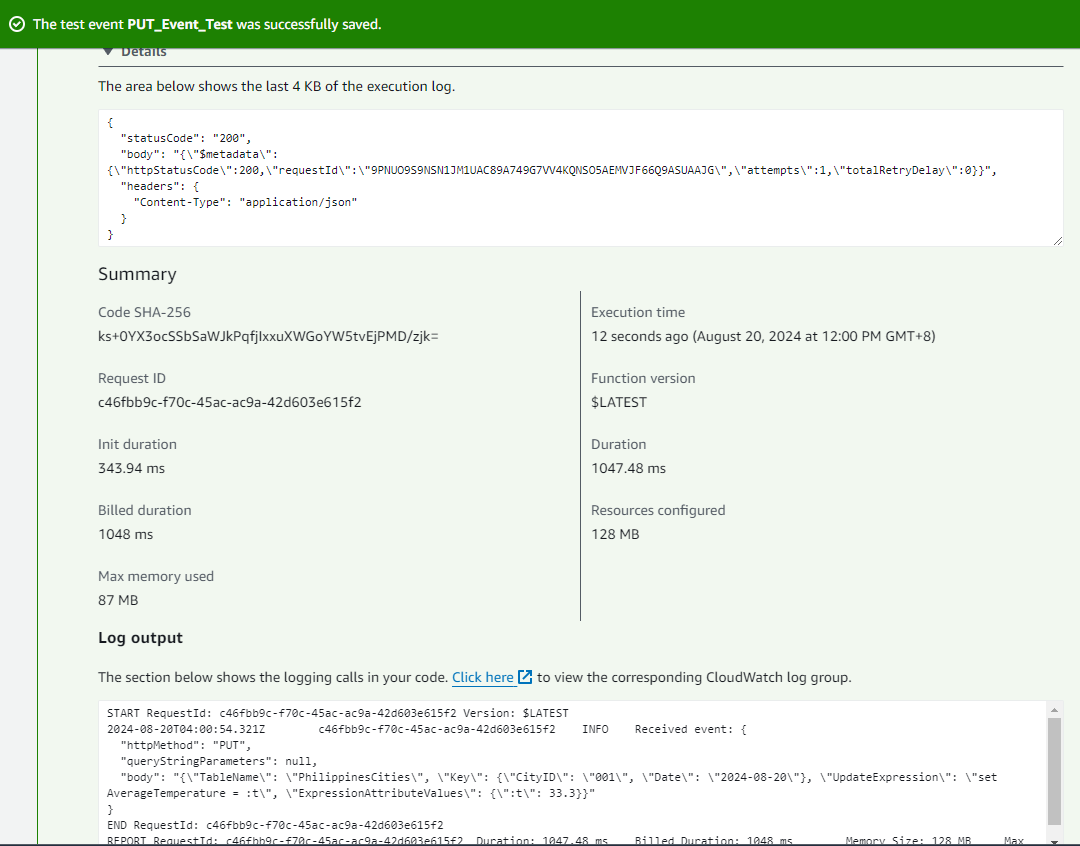Click the Request ID value in Summary
Image resolution: width=1080 pixels, height=846 pixels.
[x=229, y=402]
